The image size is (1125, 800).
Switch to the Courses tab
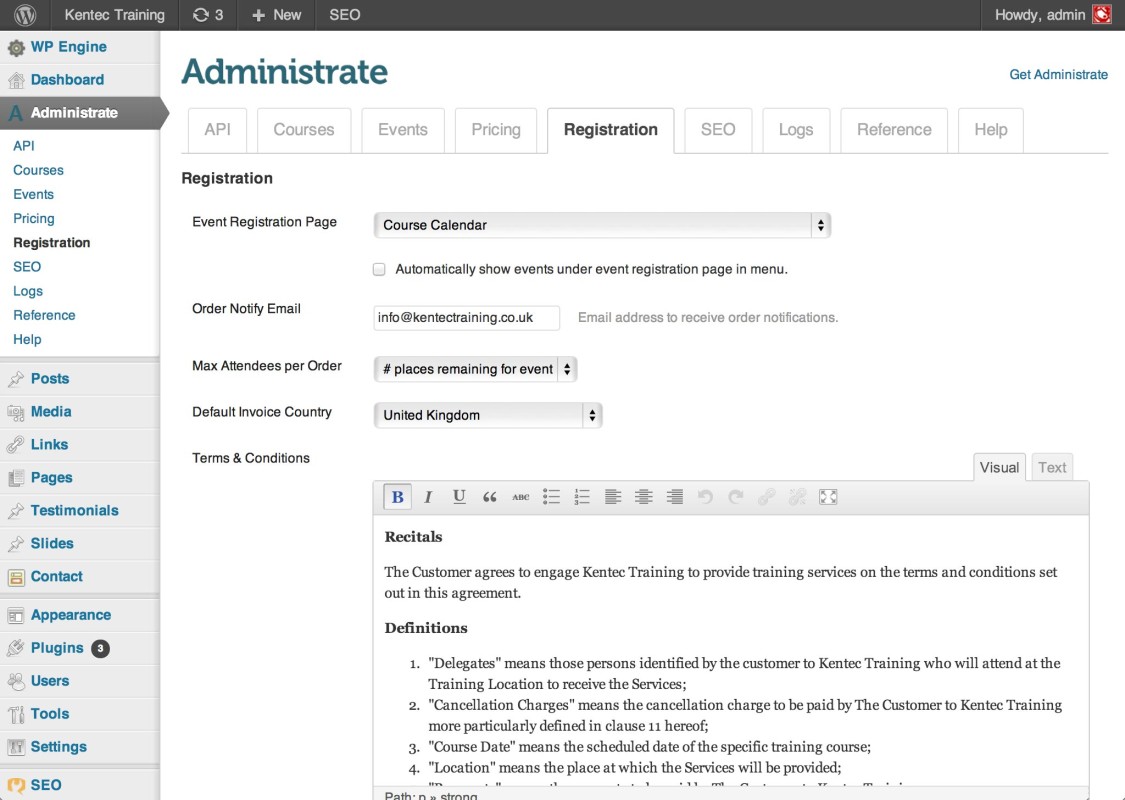click(x=303, y=130)
